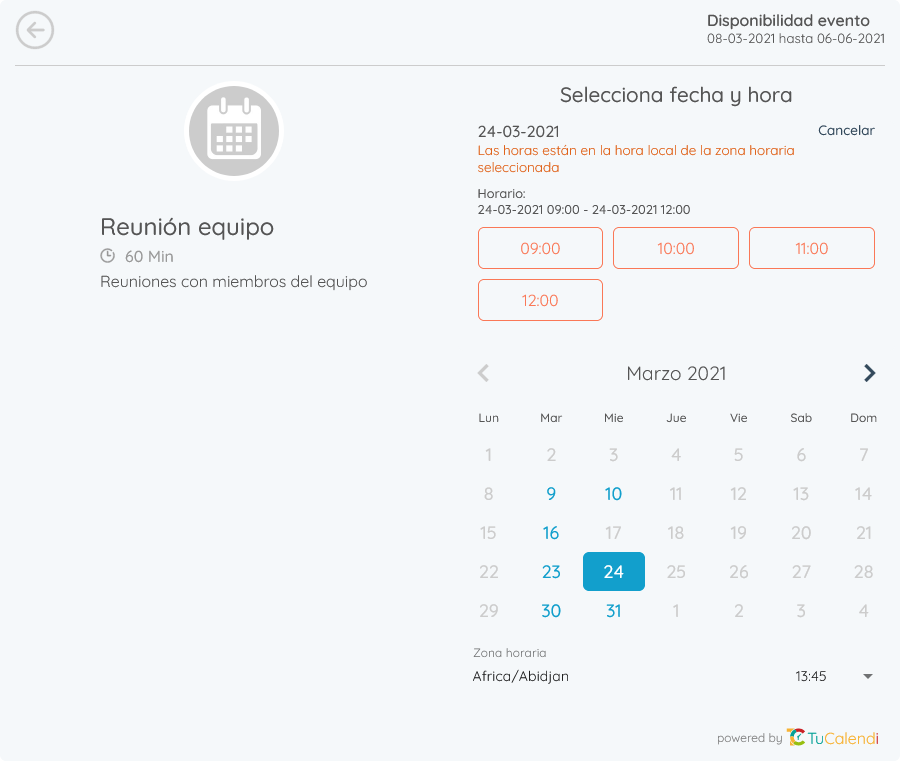Select March 9 on the calendar
The height and width of the screenshot is (761, 900).
(551, 494)
